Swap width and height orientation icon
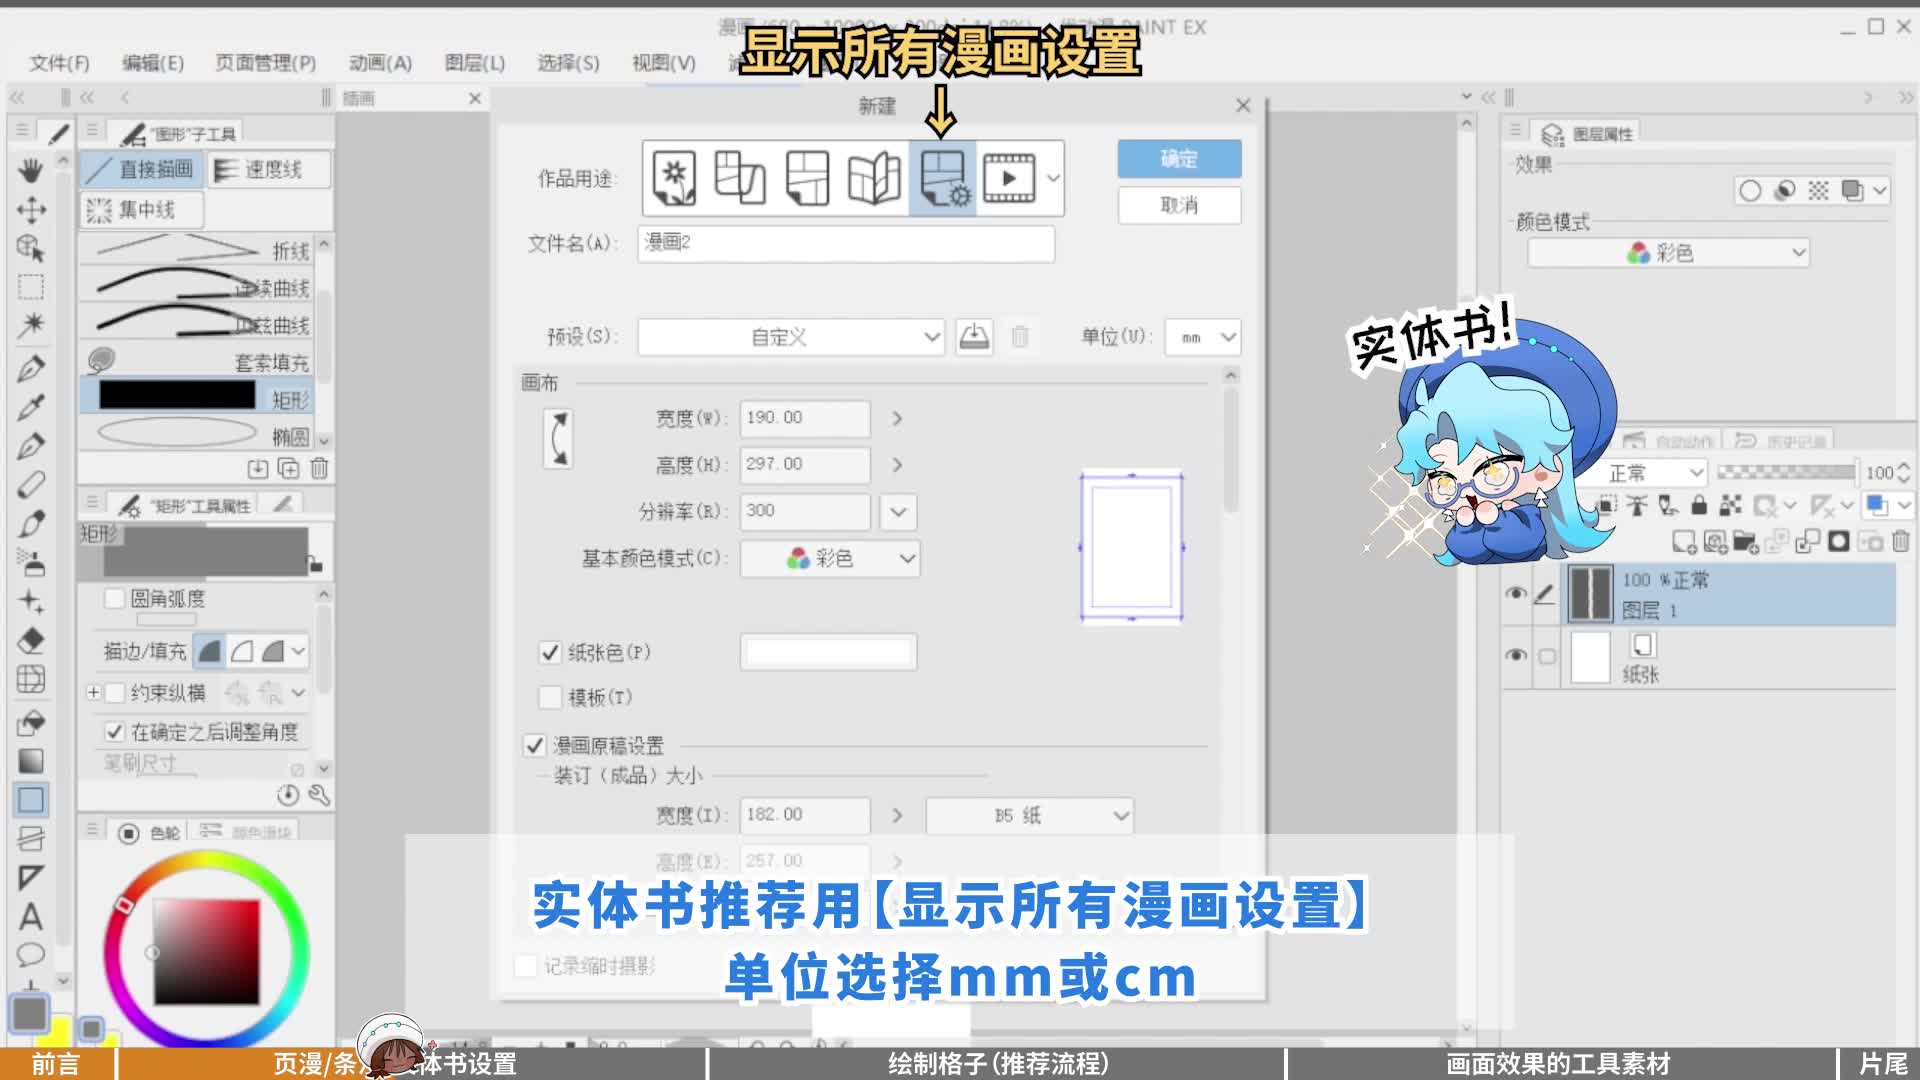 [x=558, y=439]
